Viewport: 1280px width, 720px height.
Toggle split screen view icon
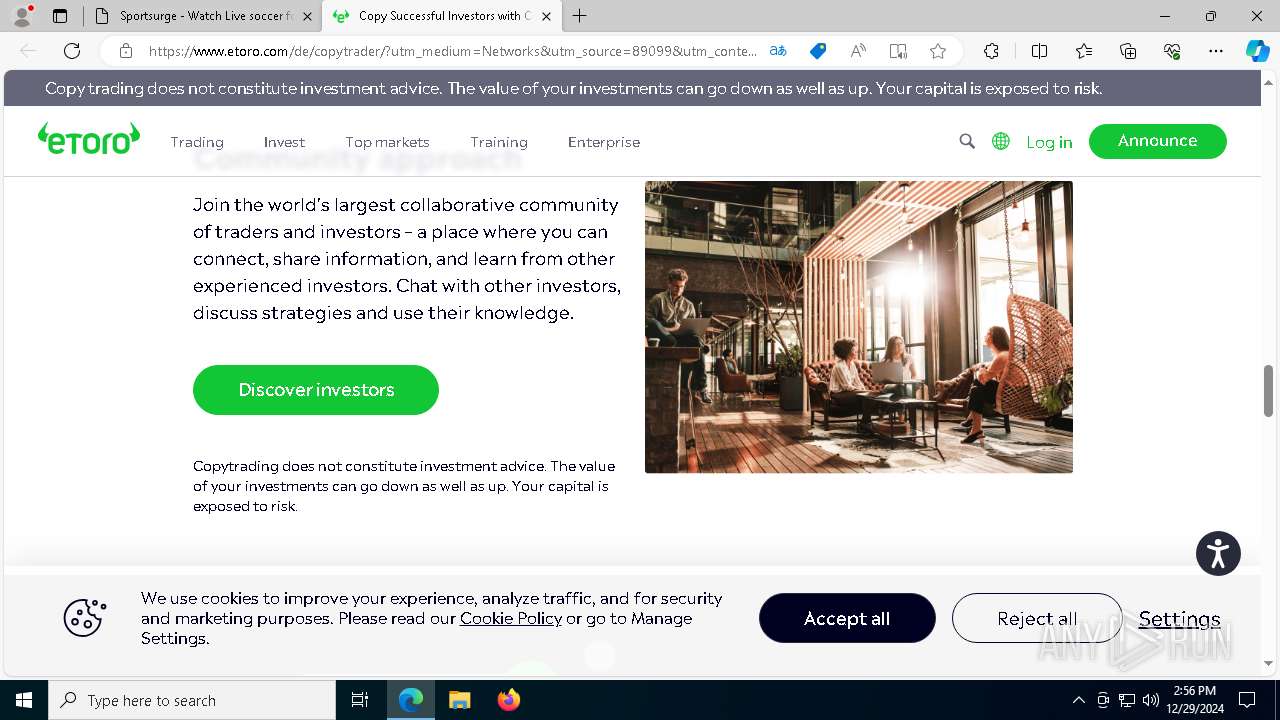1039,51
